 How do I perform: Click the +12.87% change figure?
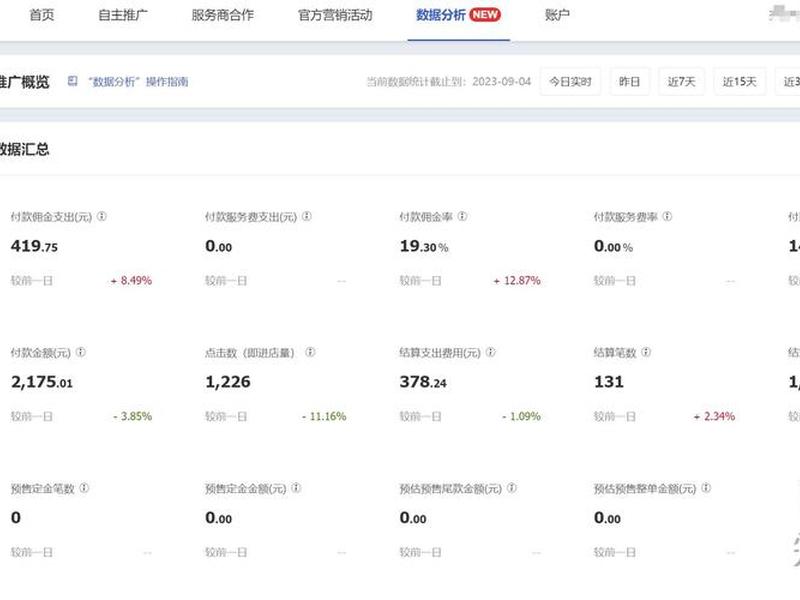pos(517,281)
